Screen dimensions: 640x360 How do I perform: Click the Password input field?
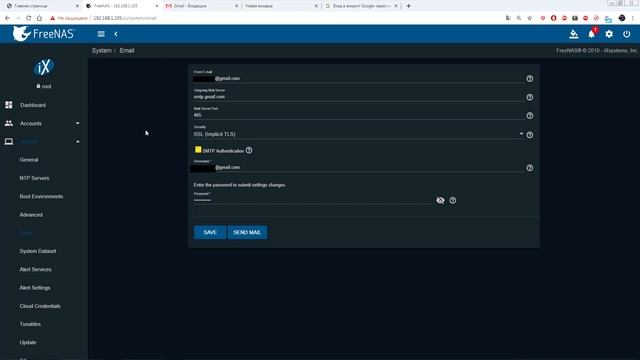(x=312, y=200)
